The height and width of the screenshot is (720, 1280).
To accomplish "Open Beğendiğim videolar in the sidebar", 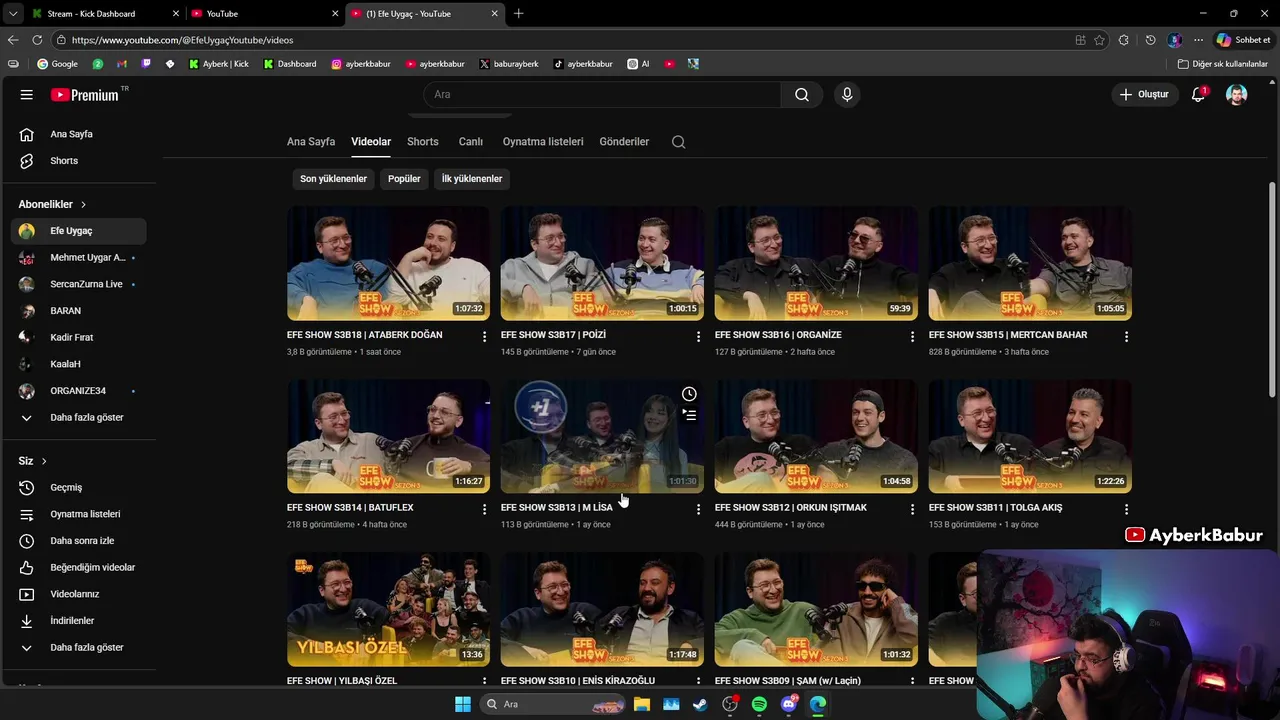I will click(78, 568).
